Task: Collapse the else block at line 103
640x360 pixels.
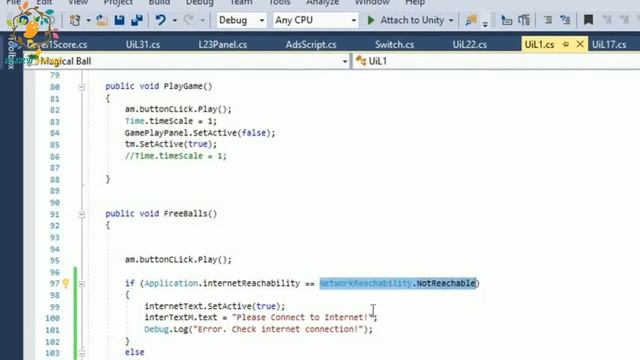Action: [82, 353]
